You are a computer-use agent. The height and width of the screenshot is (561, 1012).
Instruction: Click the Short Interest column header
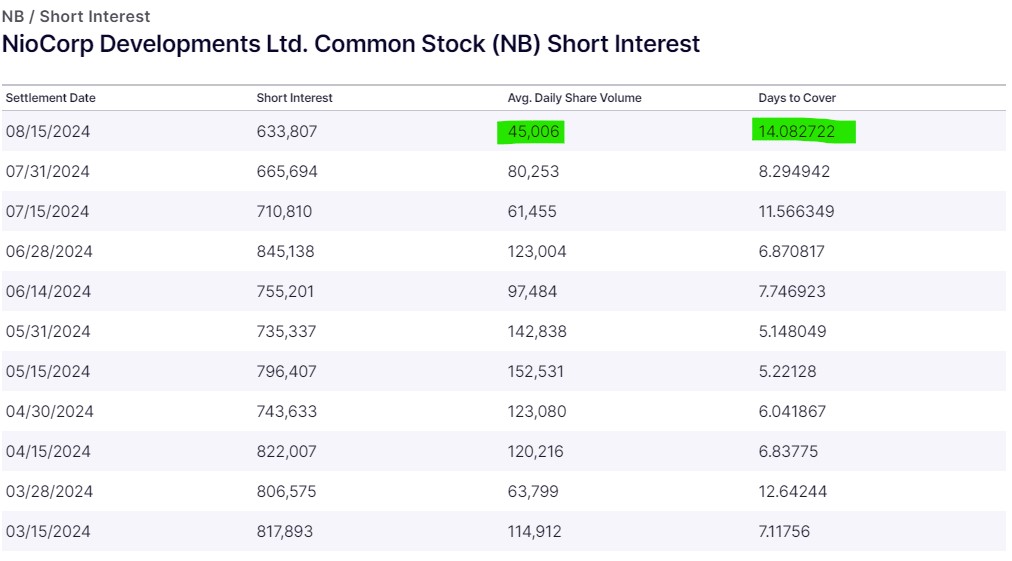click(295, 98)
